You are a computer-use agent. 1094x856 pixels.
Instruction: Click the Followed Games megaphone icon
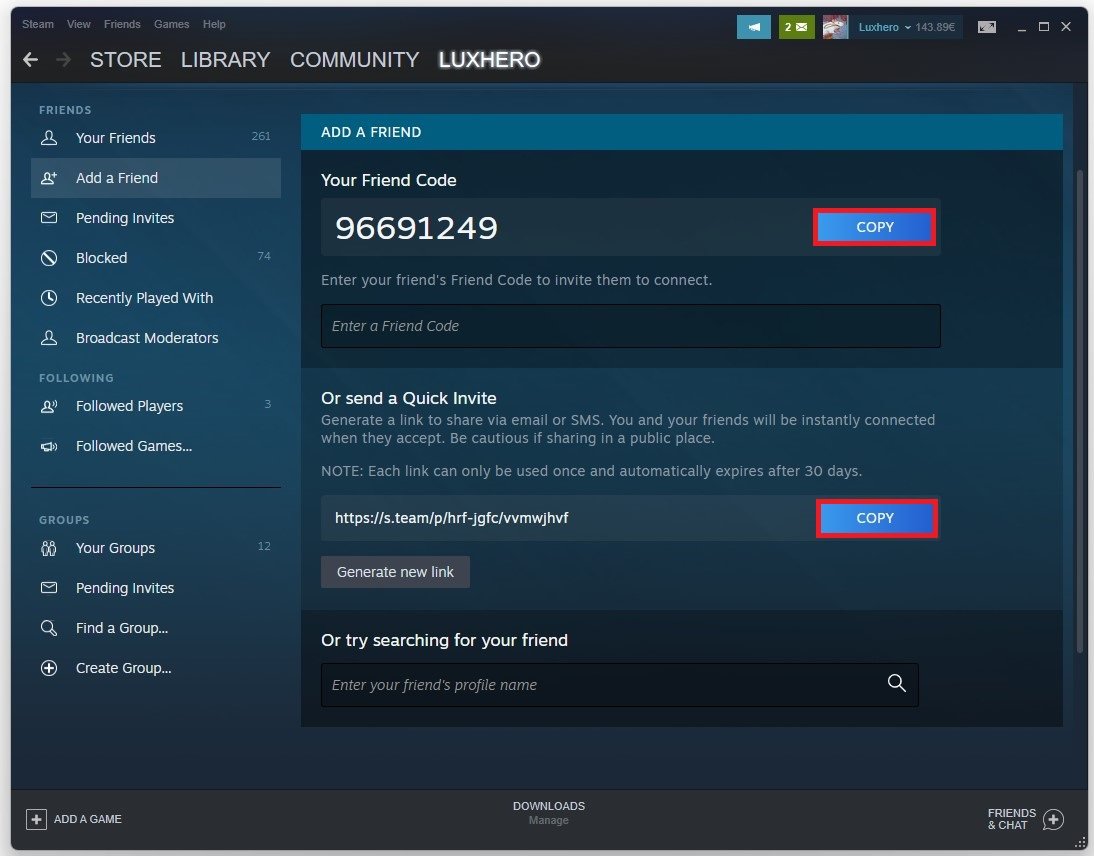[49, 446]
